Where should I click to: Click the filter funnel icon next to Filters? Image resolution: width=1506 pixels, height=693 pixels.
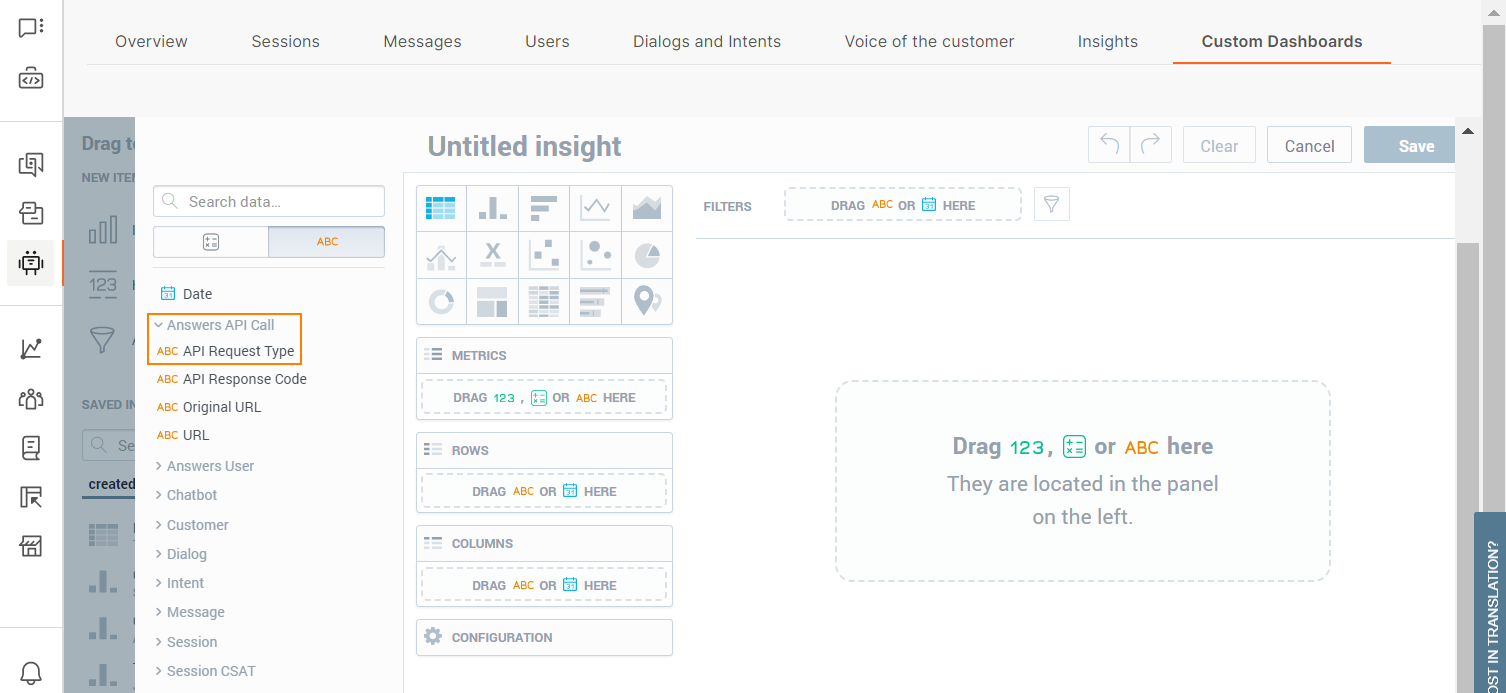click(1051, 204)
